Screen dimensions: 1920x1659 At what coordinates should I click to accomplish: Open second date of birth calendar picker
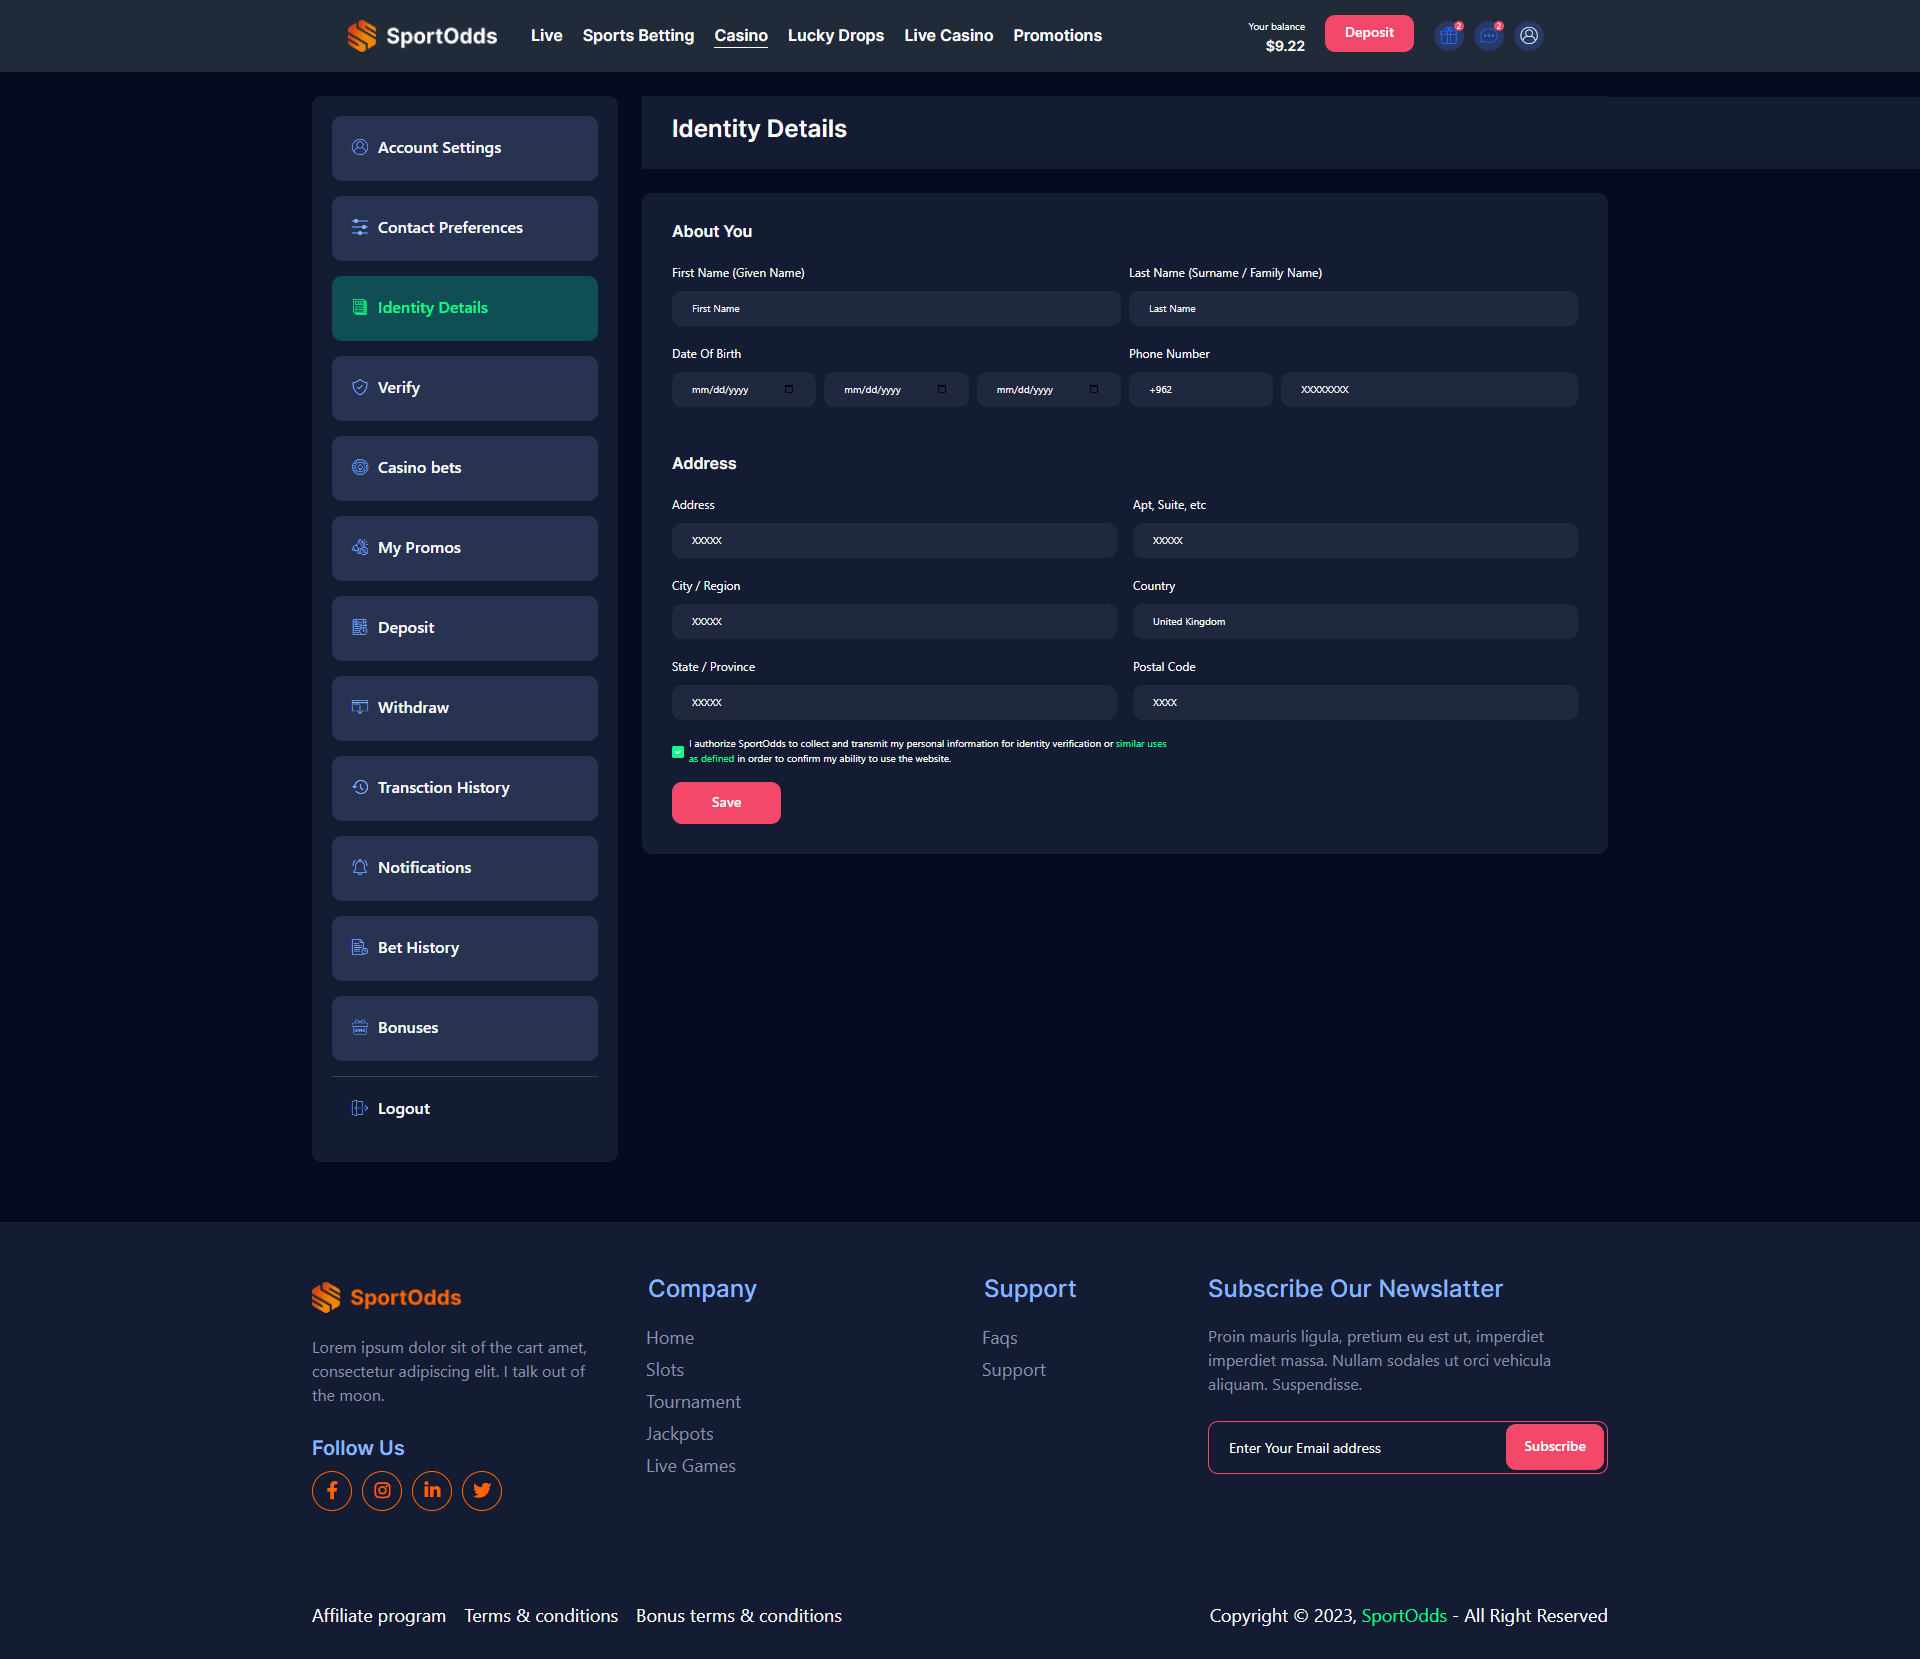coord(942,389)
